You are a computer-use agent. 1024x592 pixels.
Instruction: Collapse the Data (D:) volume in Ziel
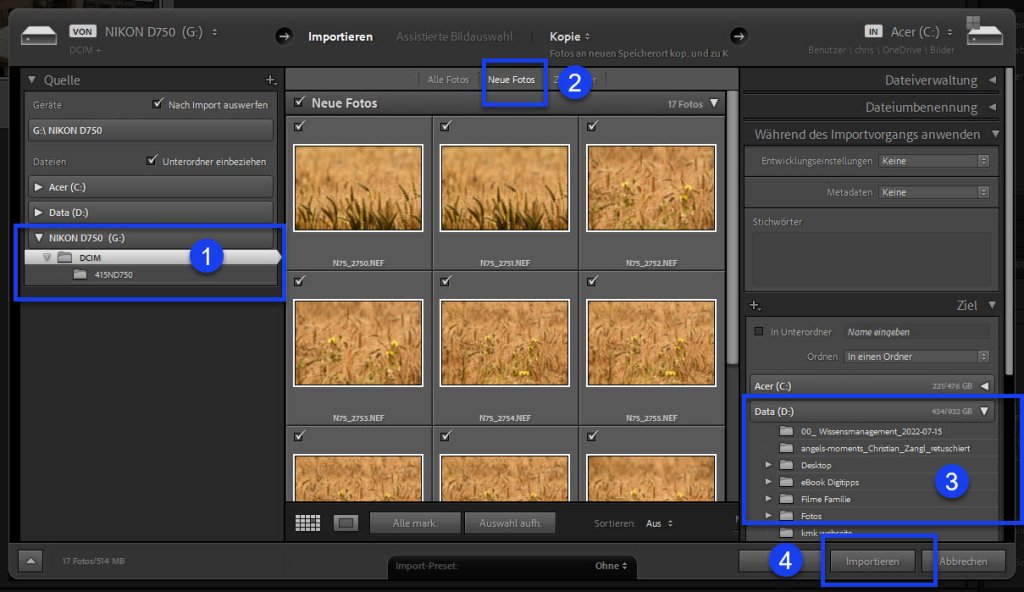(x=984, y=411)
